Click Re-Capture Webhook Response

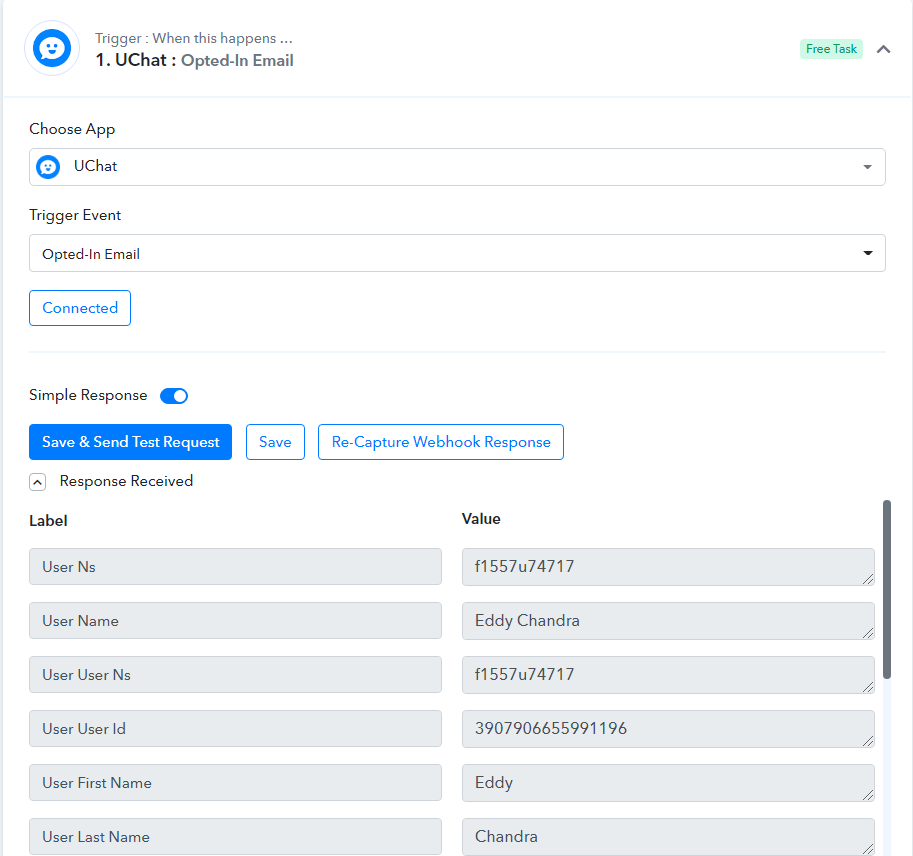(441, 442)
